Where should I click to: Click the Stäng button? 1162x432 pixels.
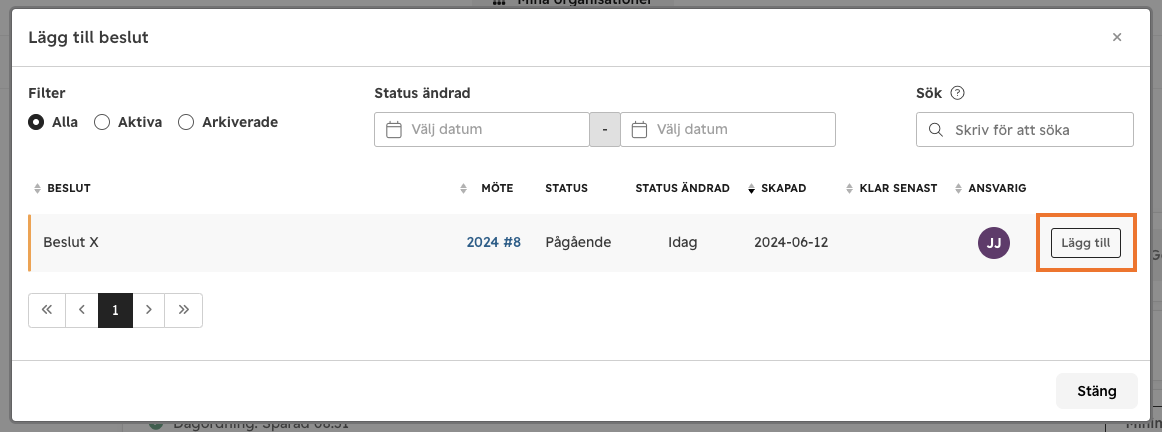click(x=1097, y=391)
